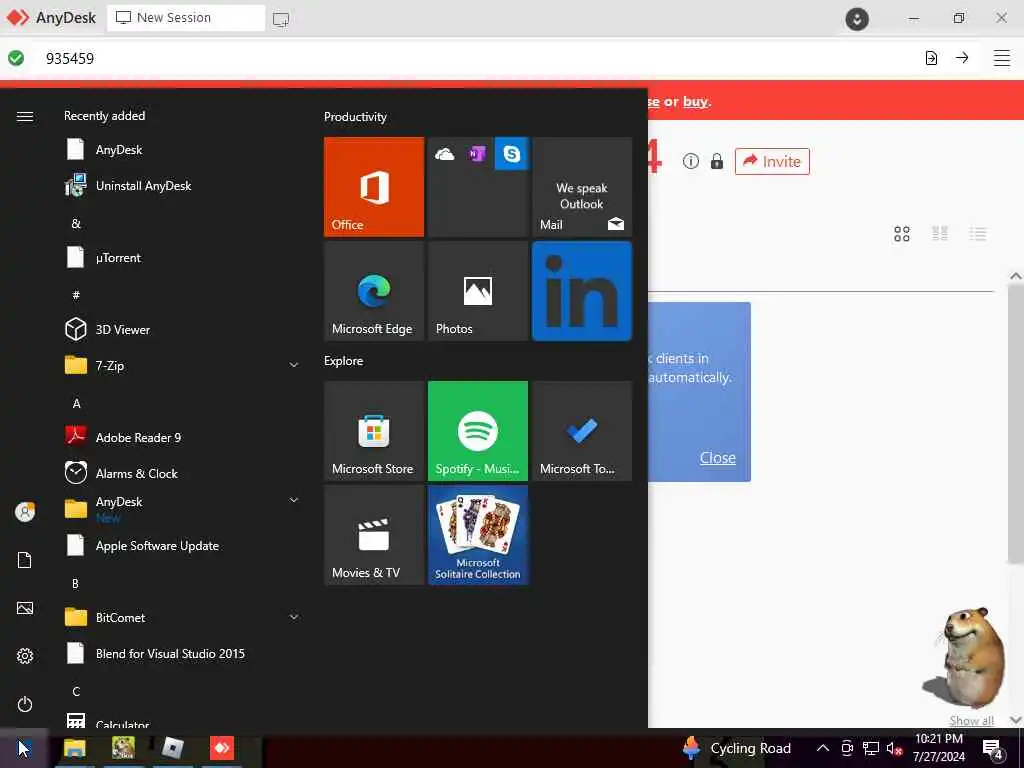The width and height of the screenshot is (1024, 768).
Task: Open Movies & TV tile
Action: coord(374,535)
